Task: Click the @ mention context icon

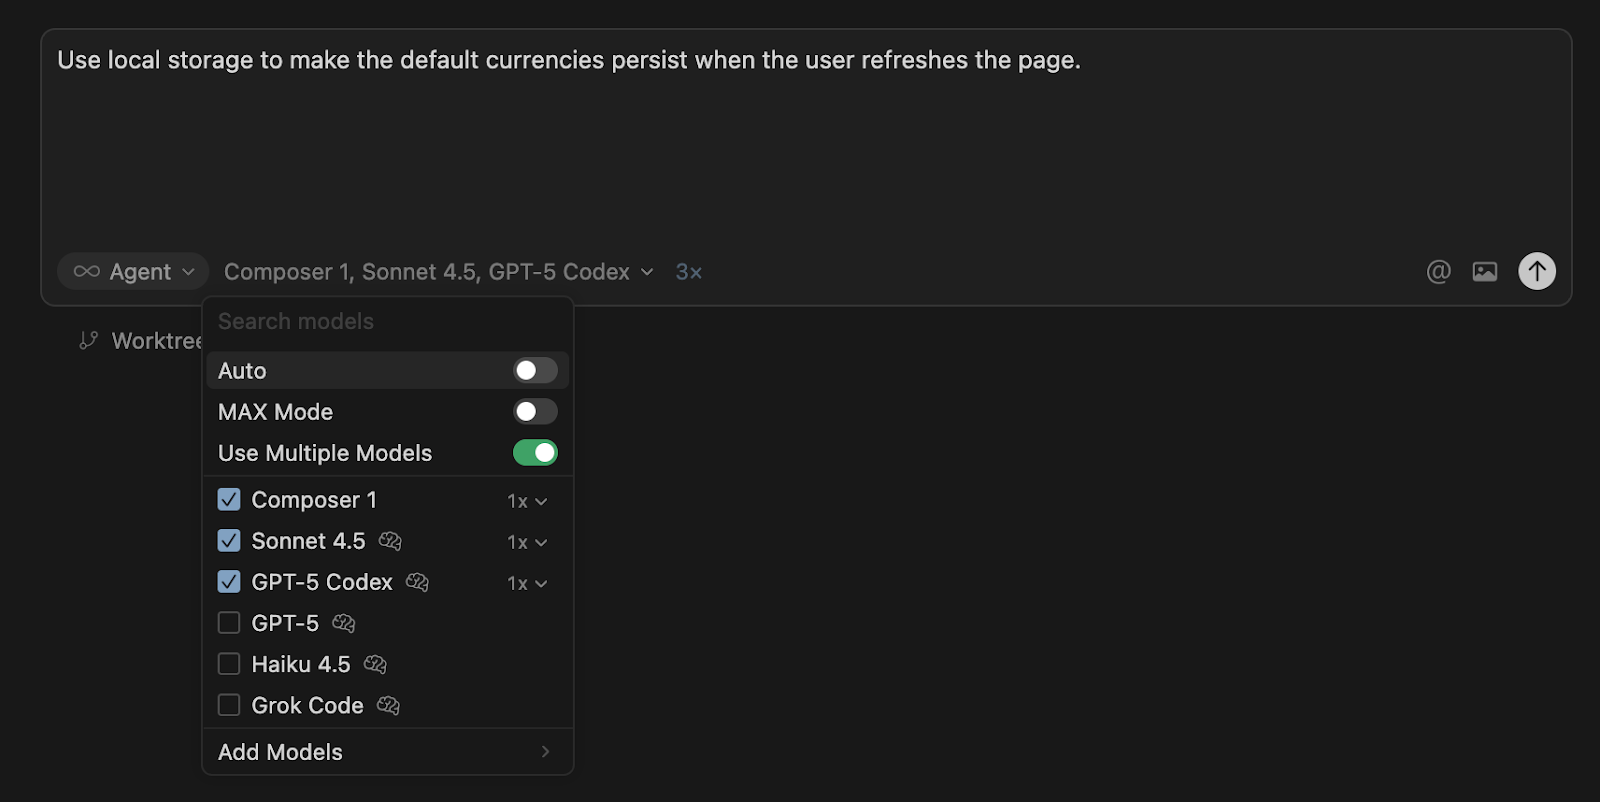Action: [x=1438, y=271]
